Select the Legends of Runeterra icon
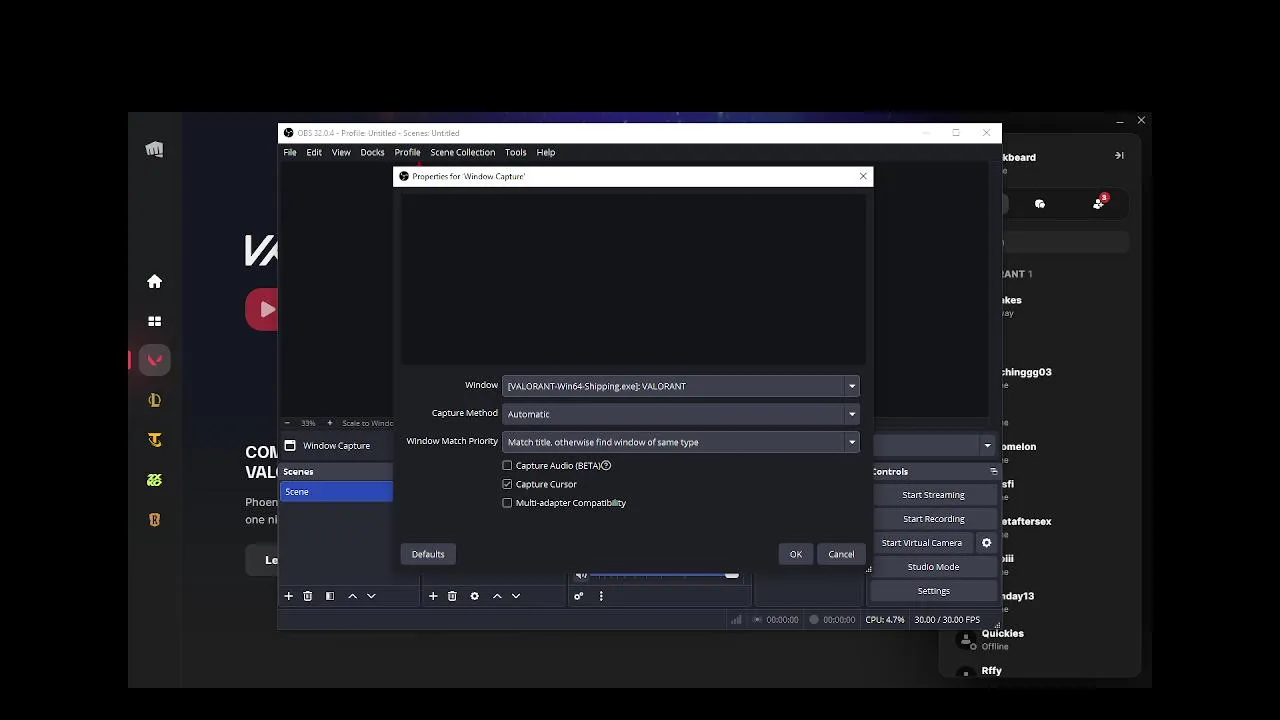1280x720 pixels. [154, 519]
